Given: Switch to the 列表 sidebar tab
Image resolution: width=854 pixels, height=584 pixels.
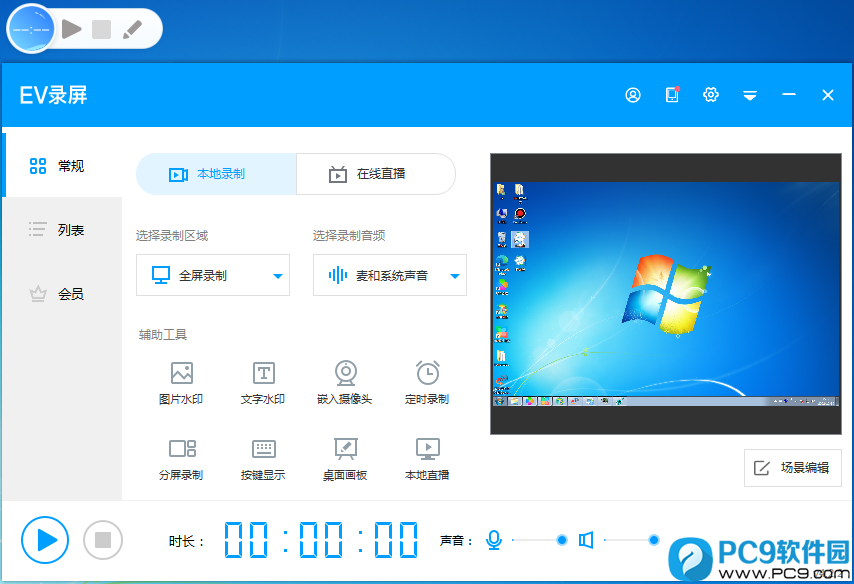Looking at the screenshot, I should [x=63, y=230].
